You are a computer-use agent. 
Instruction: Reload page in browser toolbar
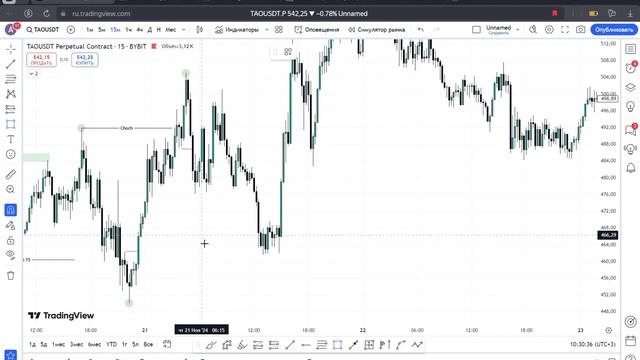coord(47,13)
